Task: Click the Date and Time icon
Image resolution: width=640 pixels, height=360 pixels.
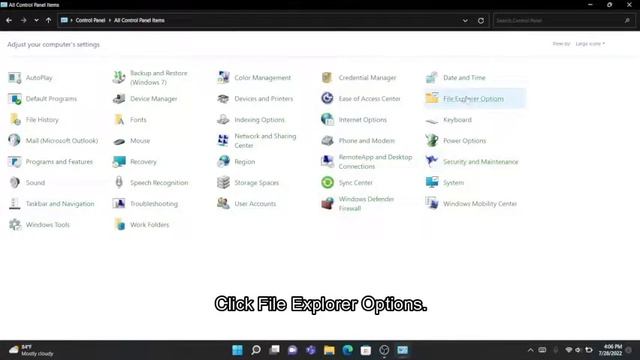Action: point(432,78)
